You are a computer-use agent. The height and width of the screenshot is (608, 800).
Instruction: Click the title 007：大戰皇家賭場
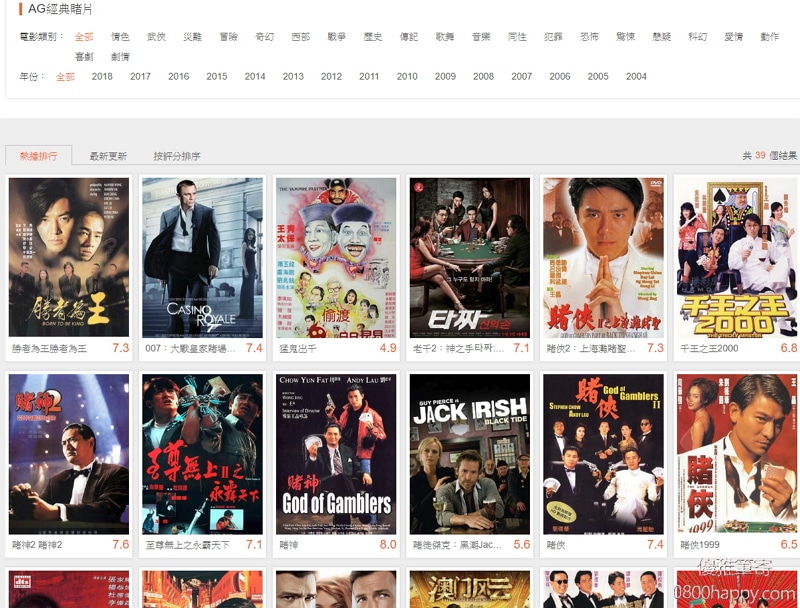pyautogui.click(x=190, y=348)
